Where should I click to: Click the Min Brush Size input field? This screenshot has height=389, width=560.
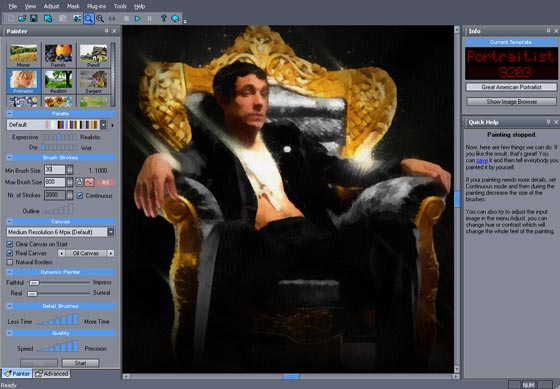click(x=55, y=170)
